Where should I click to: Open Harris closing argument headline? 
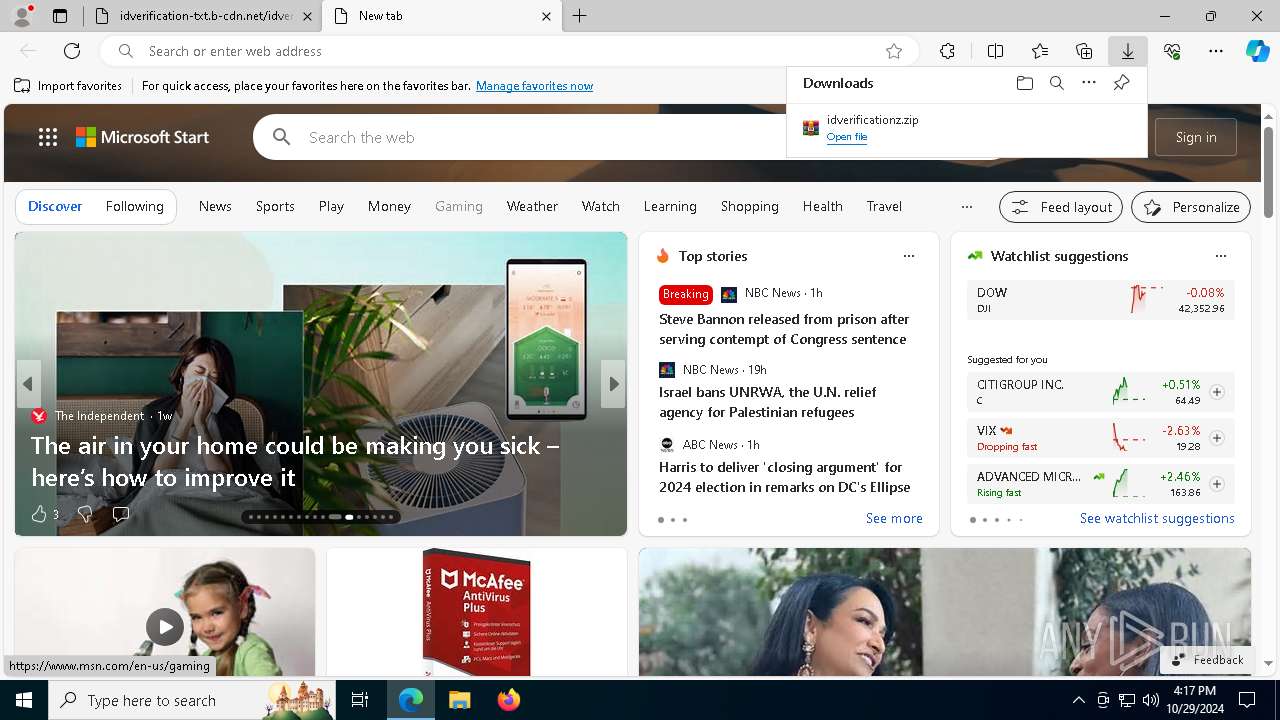784,477
